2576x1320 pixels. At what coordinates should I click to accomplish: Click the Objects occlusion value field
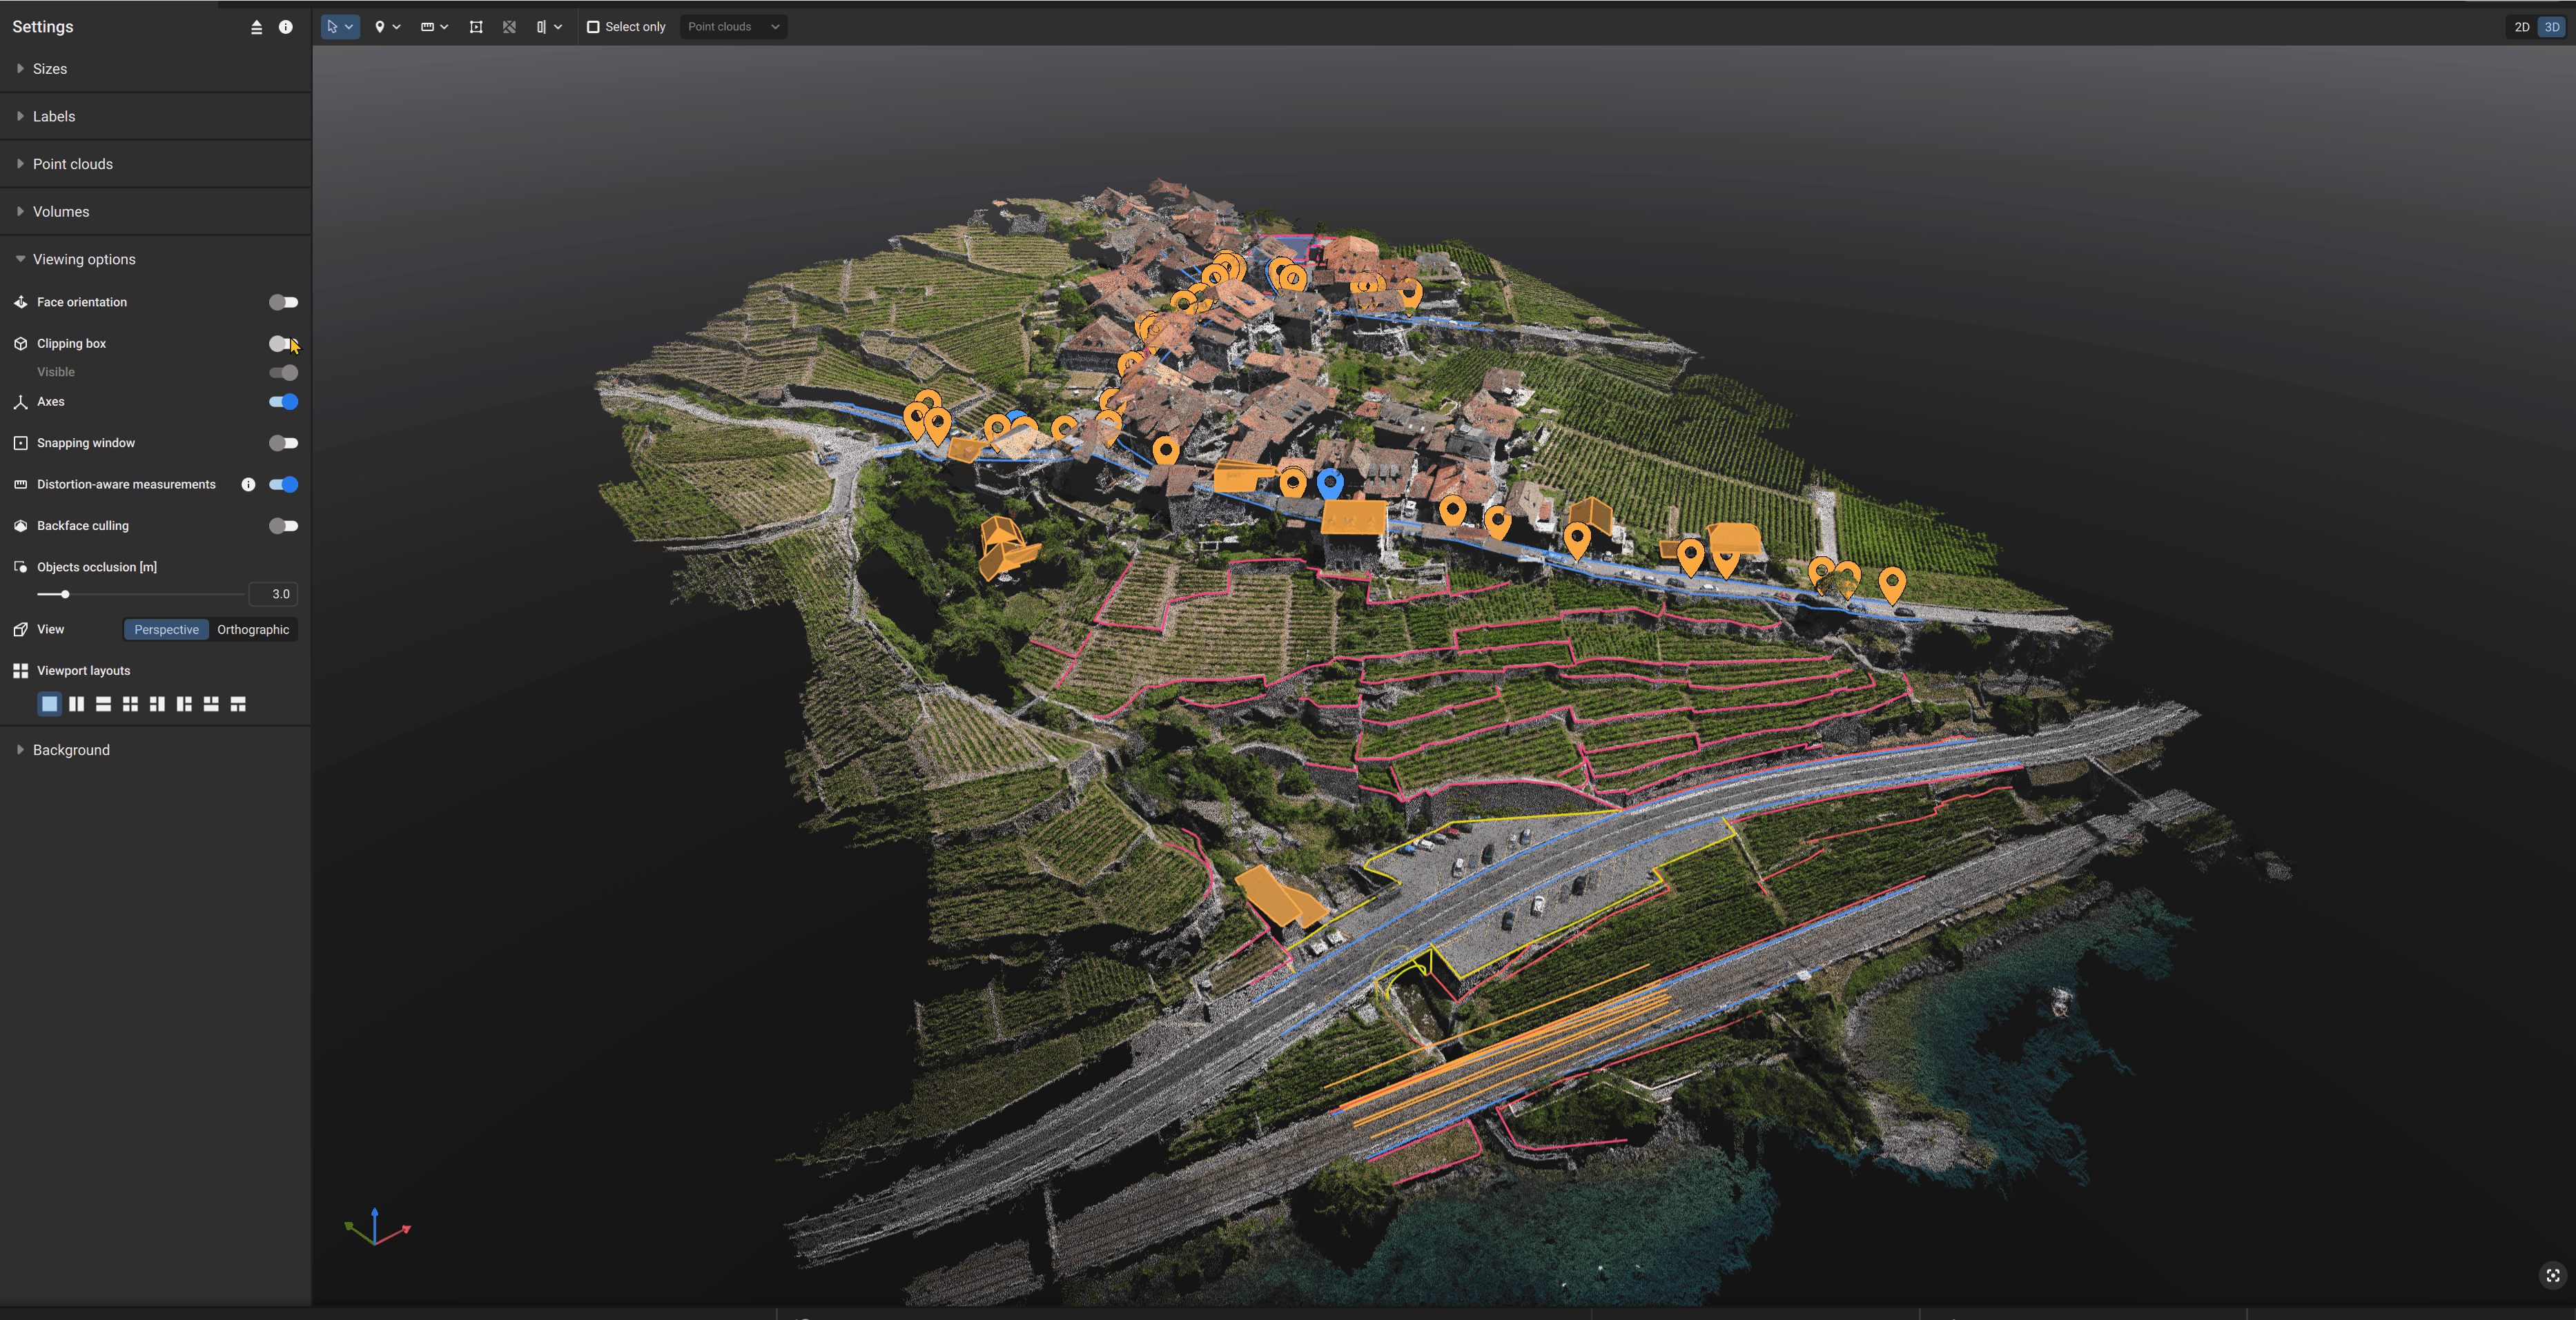pyautogui.click(x=273, y=594)
